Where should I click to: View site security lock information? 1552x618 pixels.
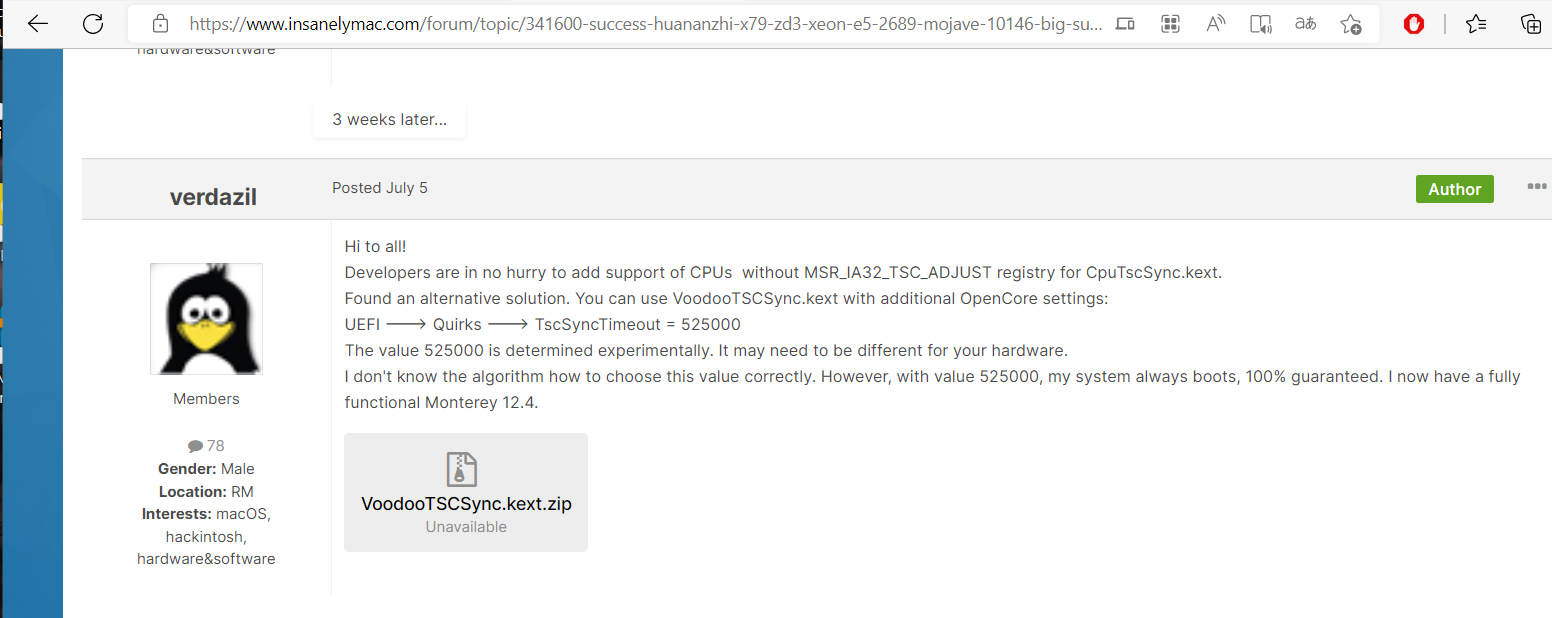point(159,24)
